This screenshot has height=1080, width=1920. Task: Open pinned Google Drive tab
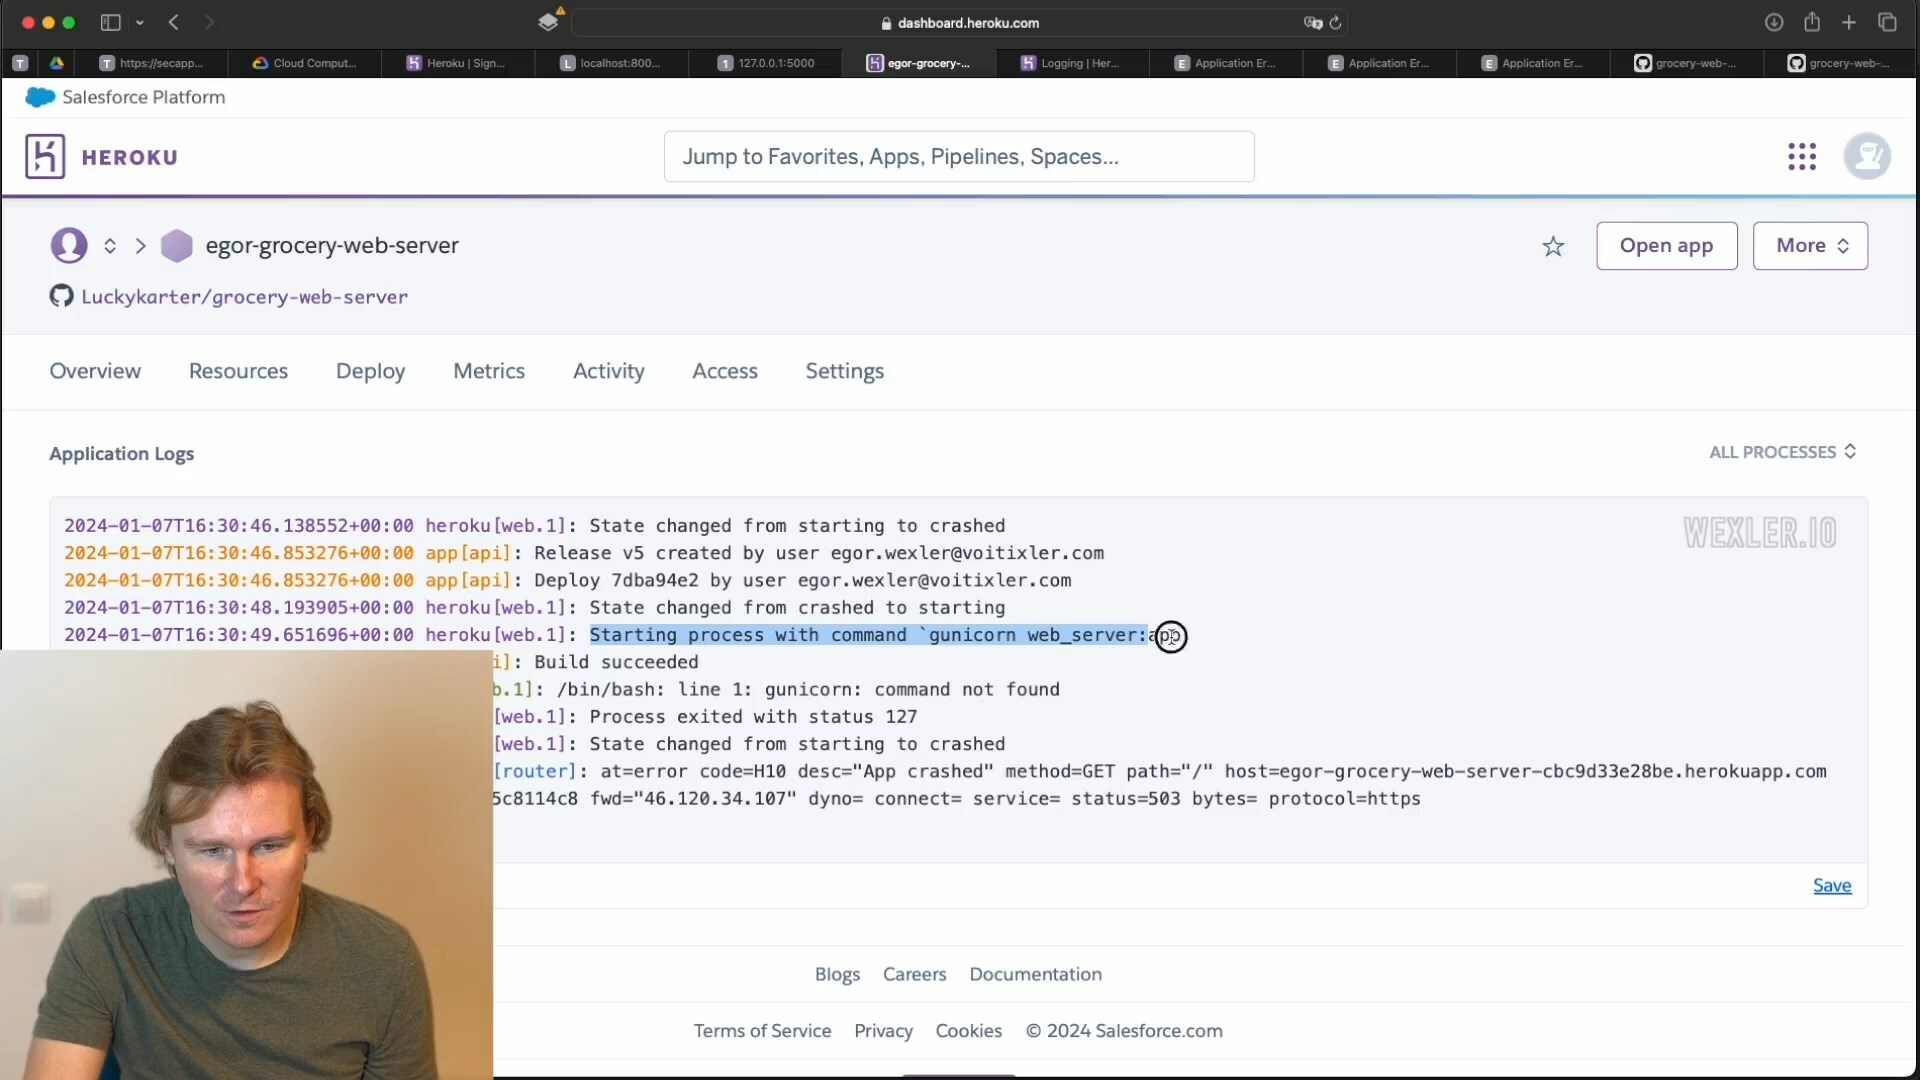[57, 63]
